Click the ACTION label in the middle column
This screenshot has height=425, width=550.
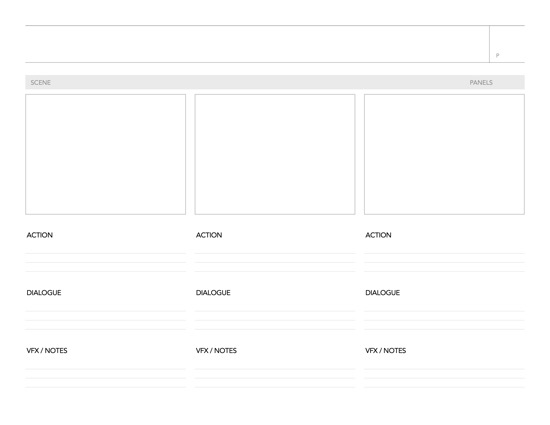[x=209, y=235]
